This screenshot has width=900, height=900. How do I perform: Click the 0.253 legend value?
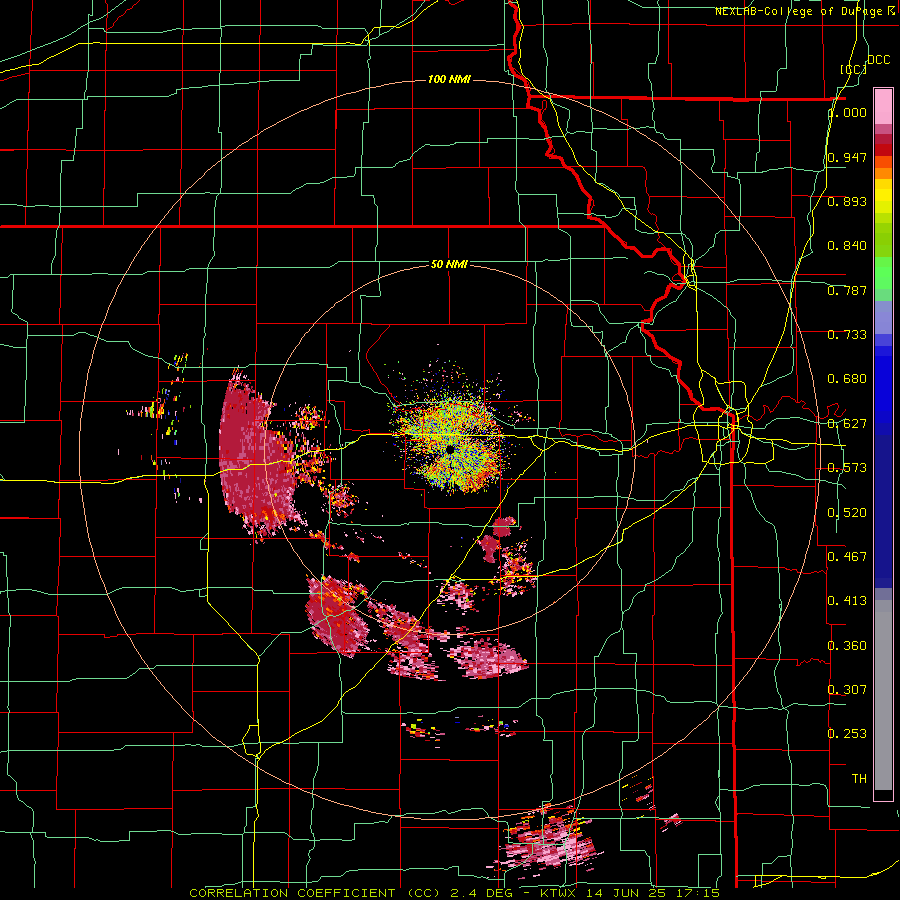pyautogui.click(x=847, y=734)
